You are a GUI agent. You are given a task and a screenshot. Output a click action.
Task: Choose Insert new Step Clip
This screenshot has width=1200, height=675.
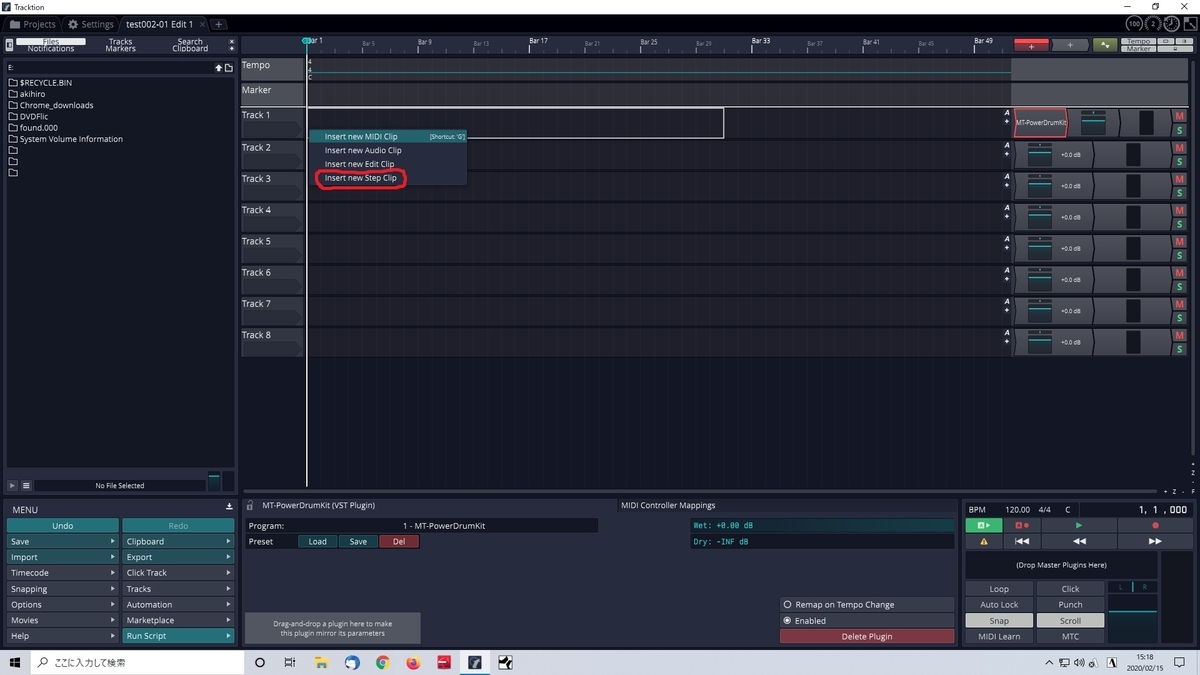(387, 178)
